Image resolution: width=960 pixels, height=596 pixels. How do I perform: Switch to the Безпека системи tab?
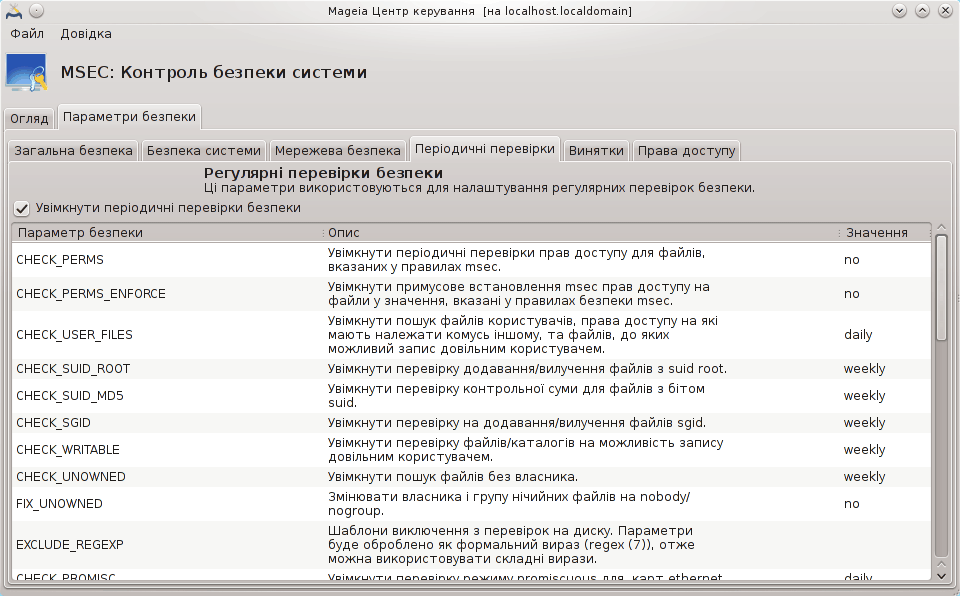click(x=204, y=151)
